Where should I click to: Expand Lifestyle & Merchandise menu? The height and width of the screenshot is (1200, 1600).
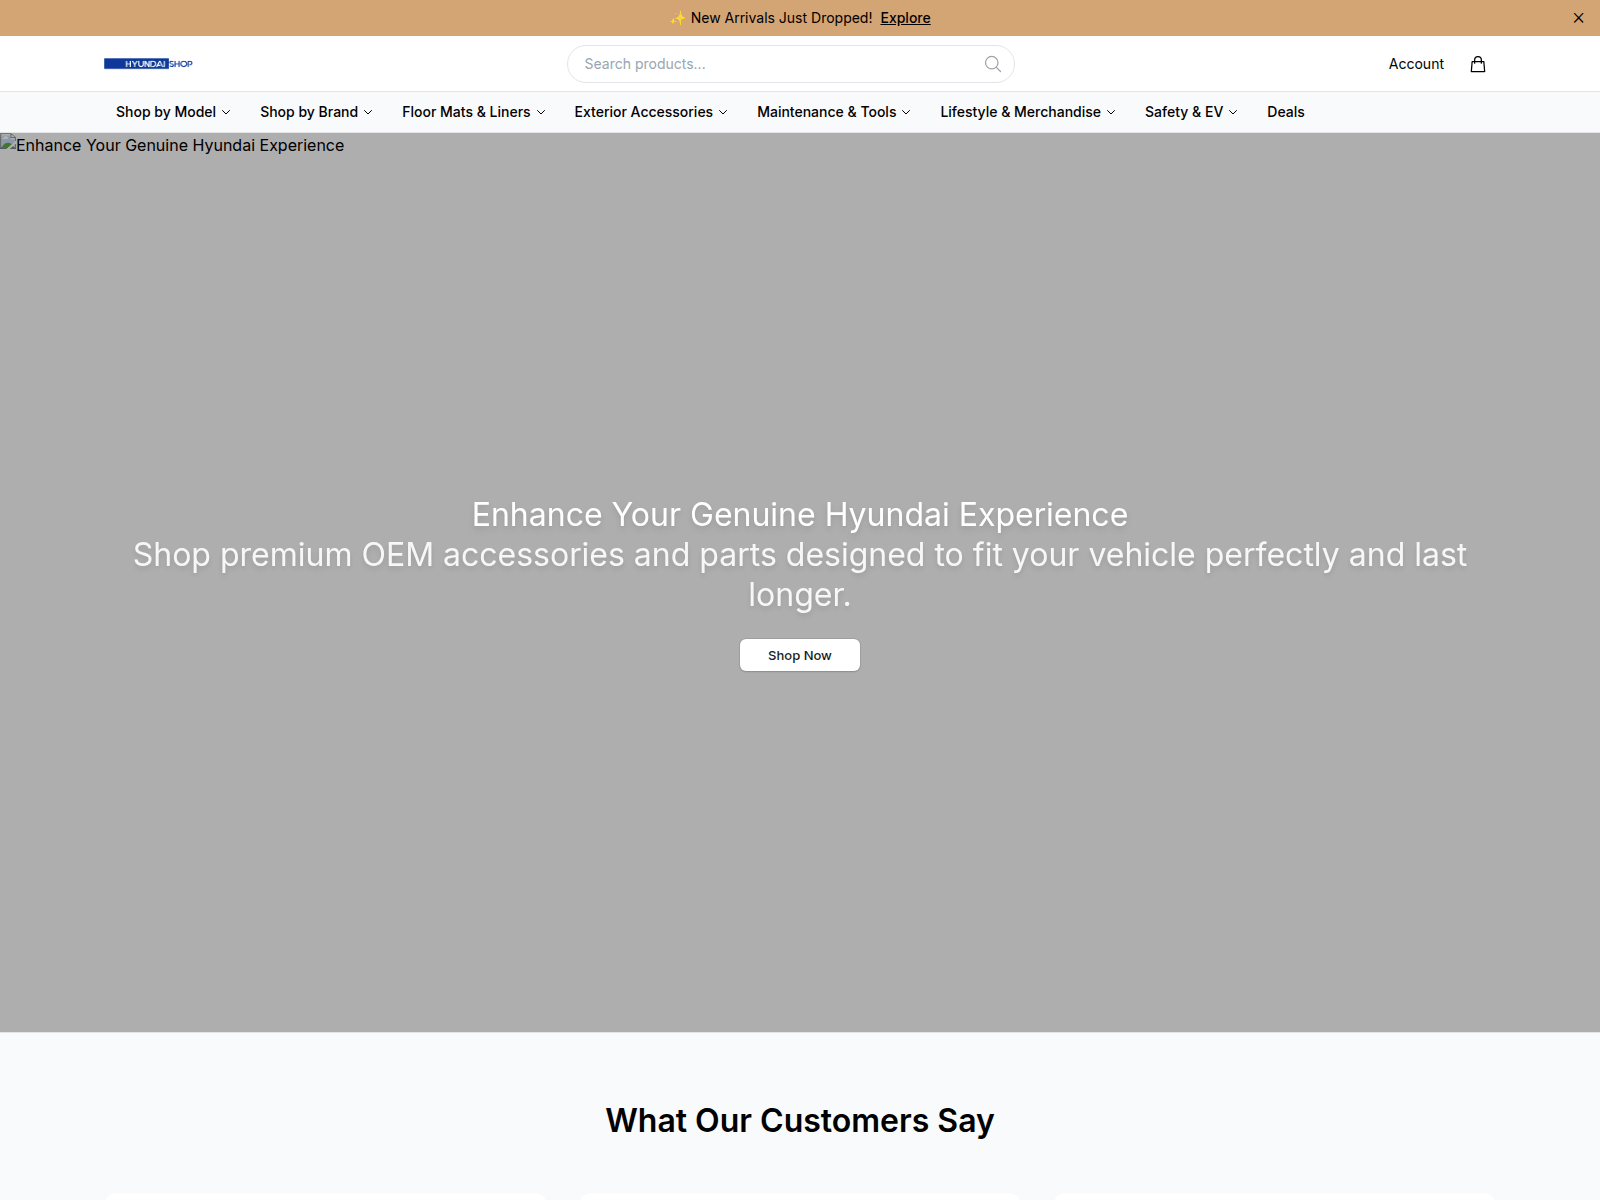point(1027,112)
